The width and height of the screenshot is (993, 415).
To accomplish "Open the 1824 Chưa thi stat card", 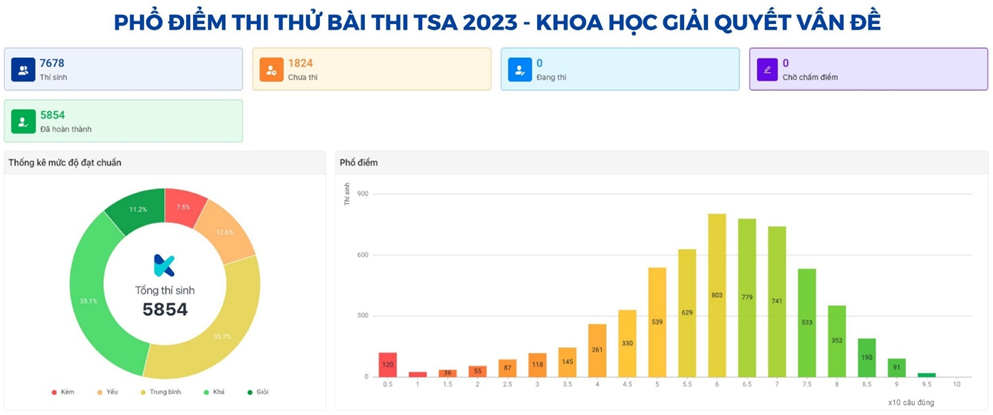I will point(371,69).
